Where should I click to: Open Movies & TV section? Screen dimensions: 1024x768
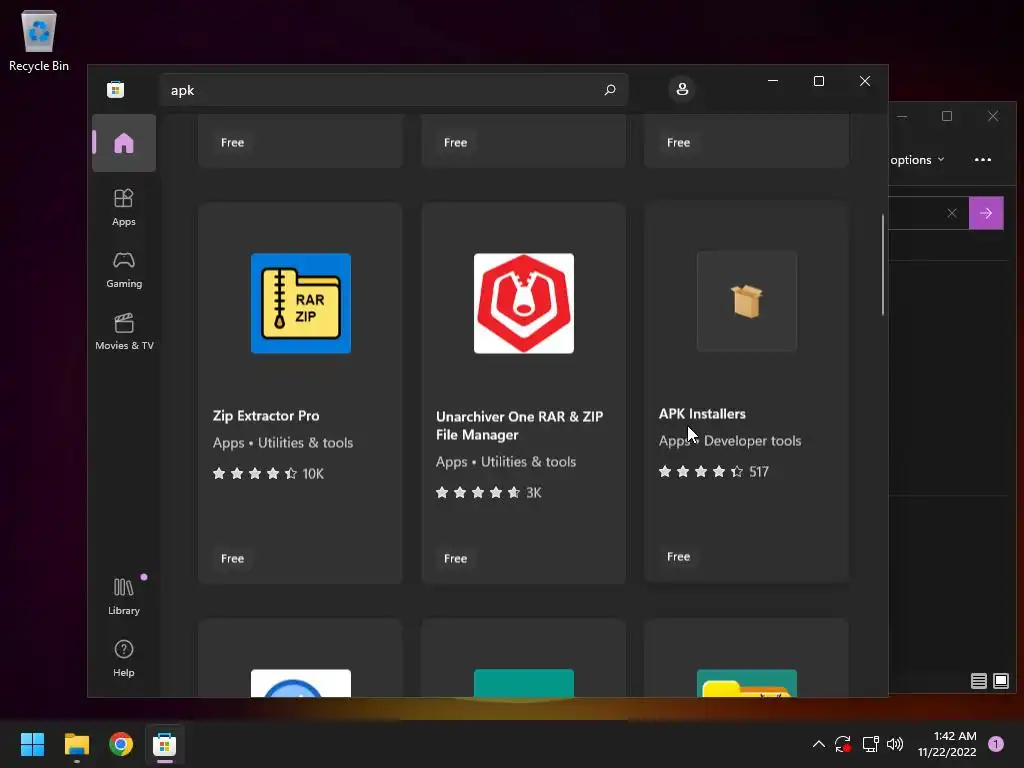tap(123, 331)
